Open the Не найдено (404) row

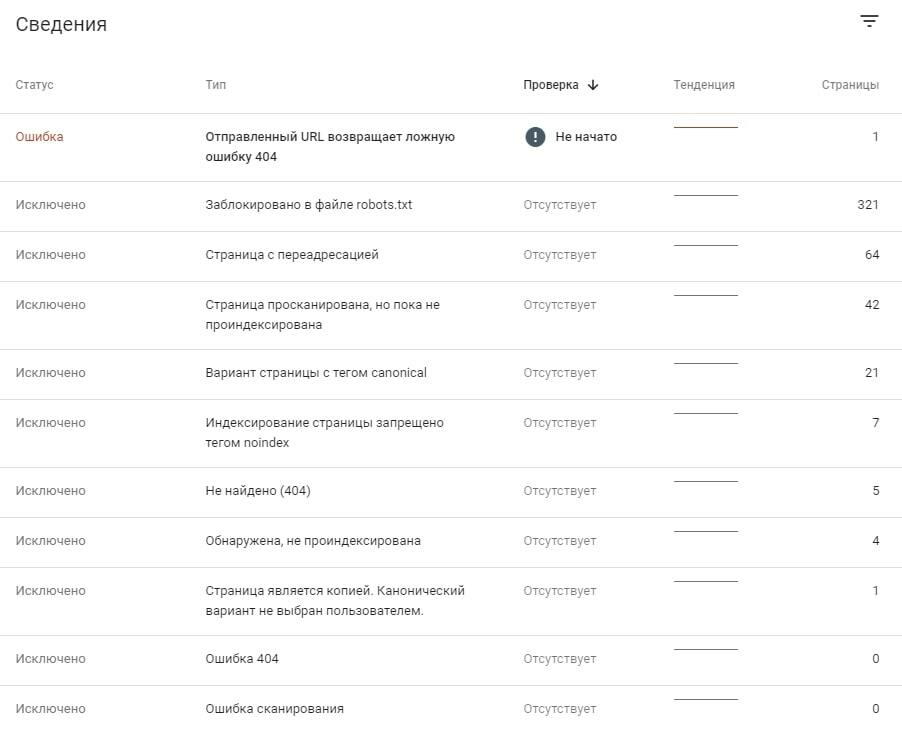pos(451,493)
